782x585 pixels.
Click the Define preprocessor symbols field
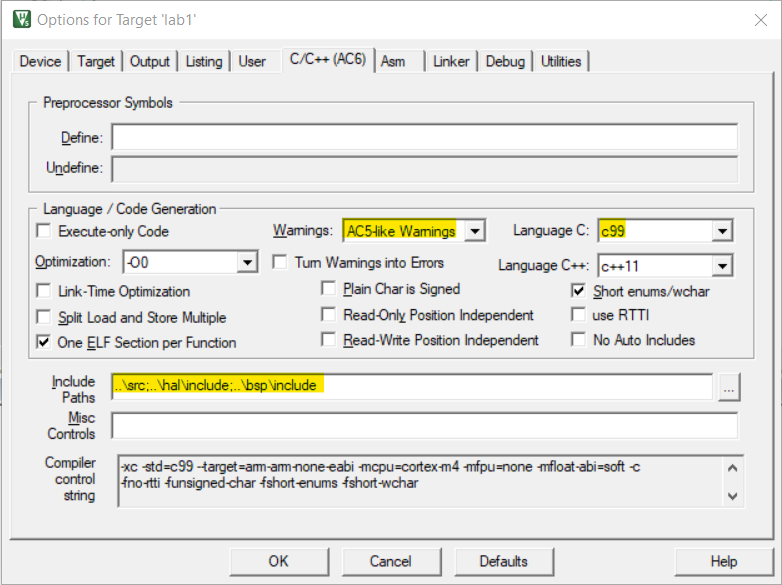coord(424,138)
